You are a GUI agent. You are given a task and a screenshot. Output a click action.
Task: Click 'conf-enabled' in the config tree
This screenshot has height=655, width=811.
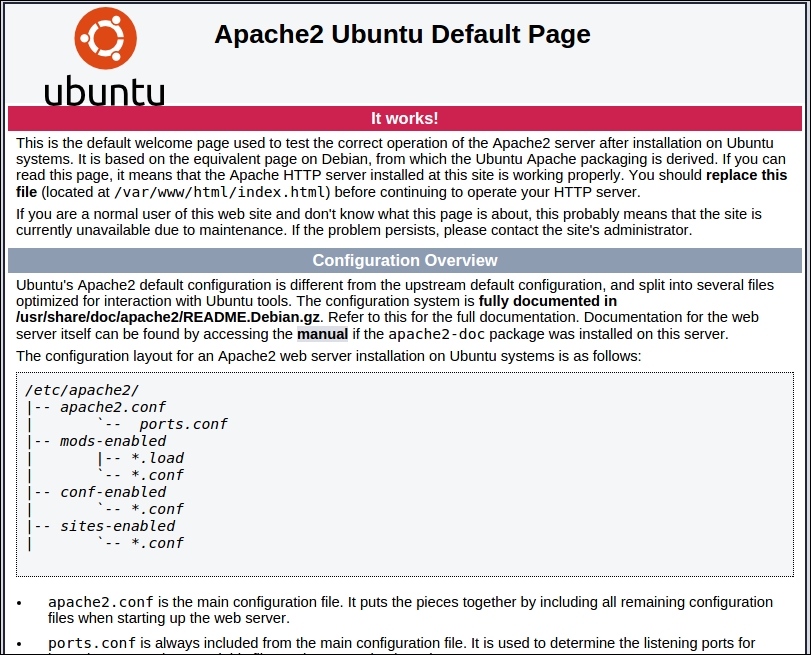113,492
